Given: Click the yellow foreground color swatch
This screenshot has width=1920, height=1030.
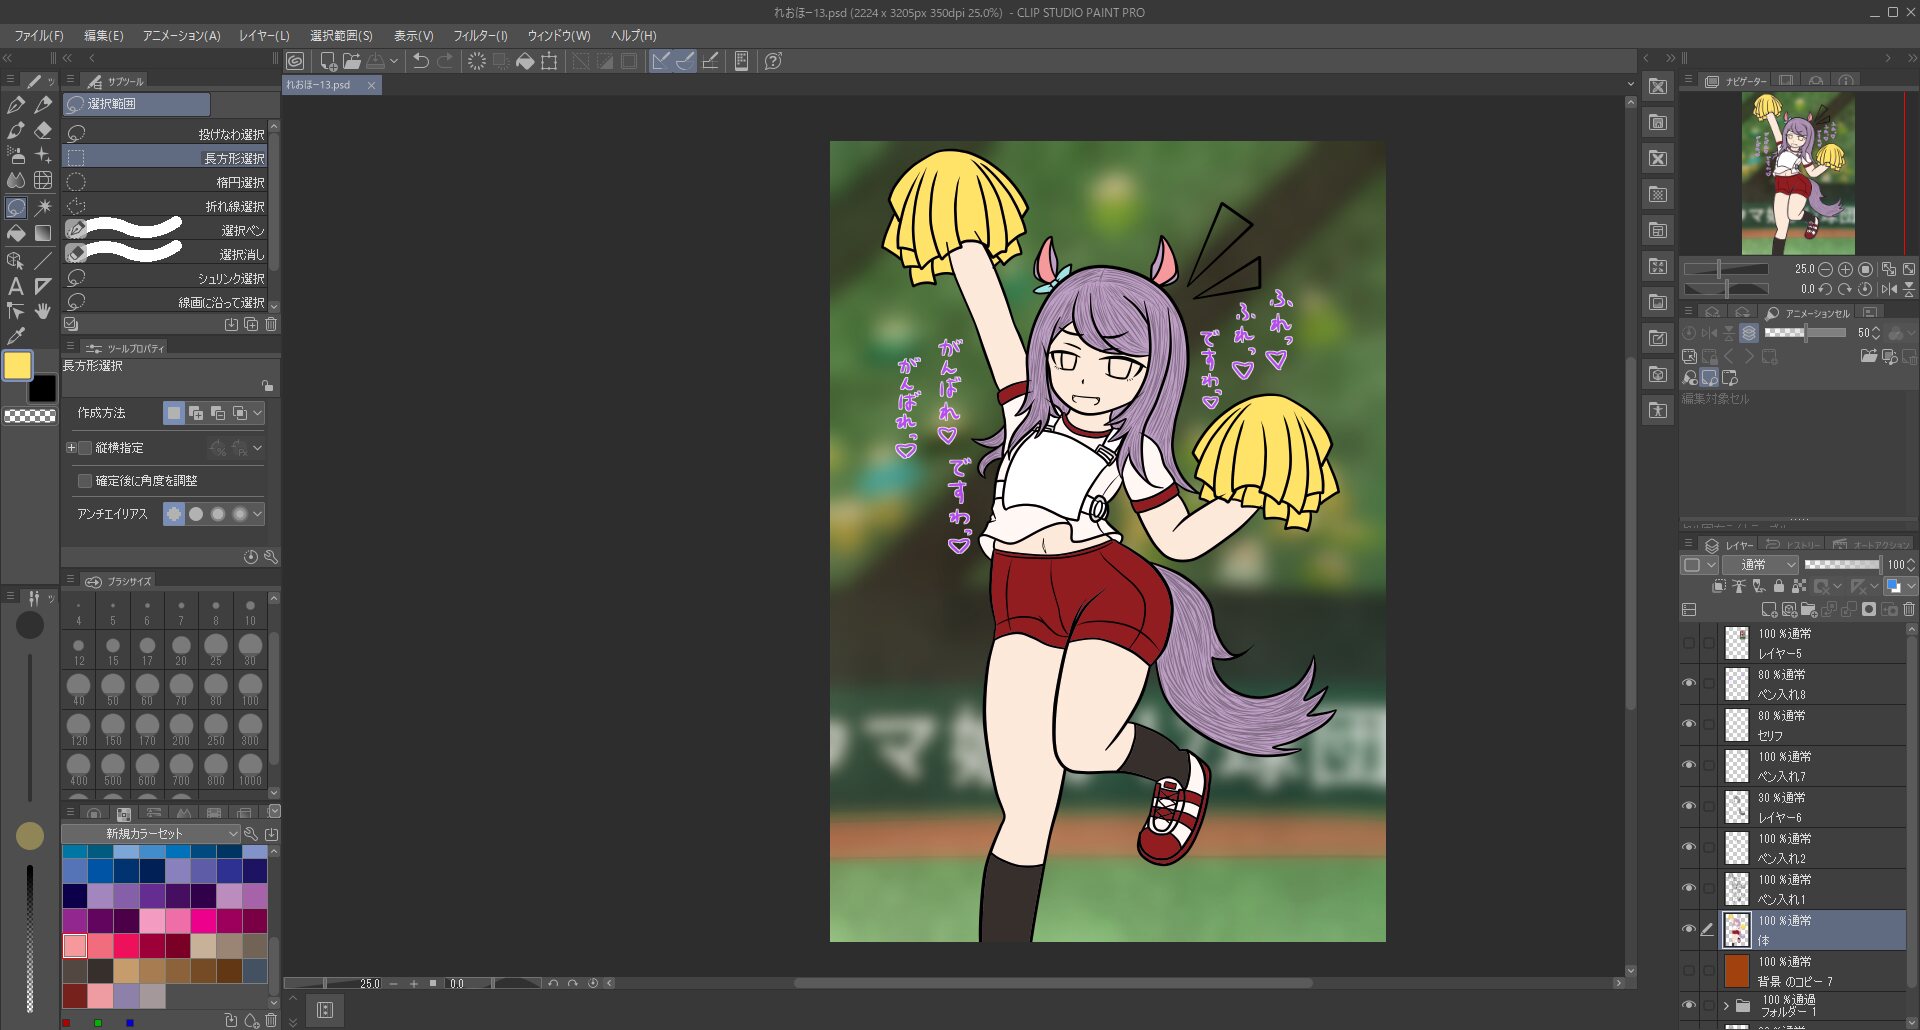Looking at the screenshot, I should (x=17, y=365).
